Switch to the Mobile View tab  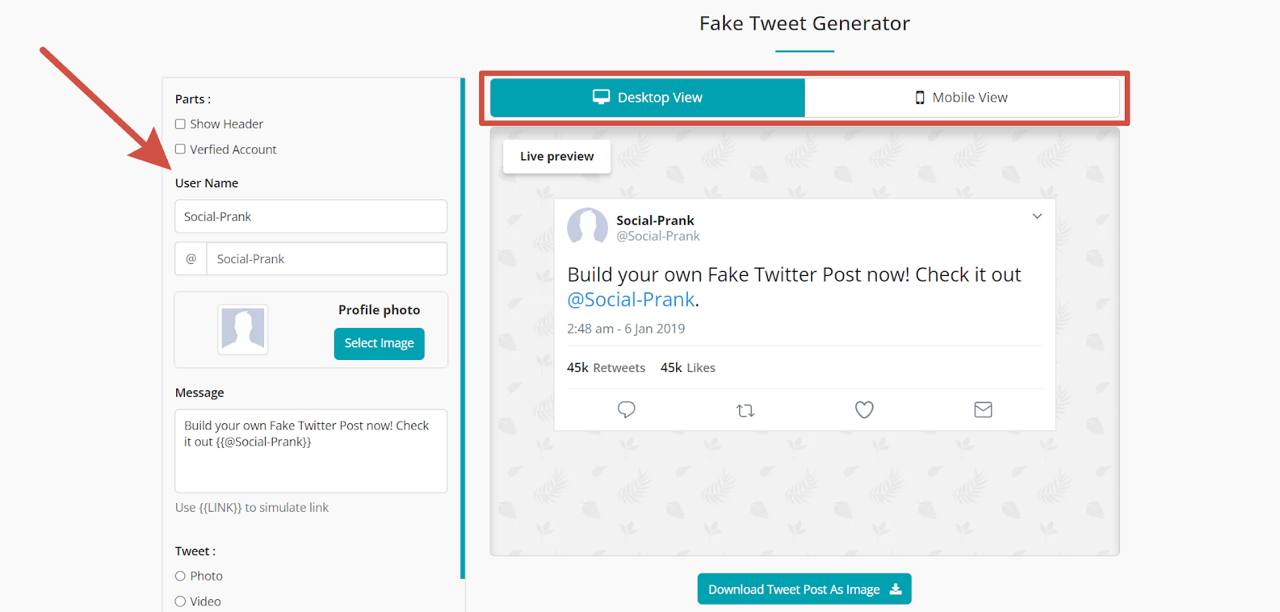pos(961,98)
